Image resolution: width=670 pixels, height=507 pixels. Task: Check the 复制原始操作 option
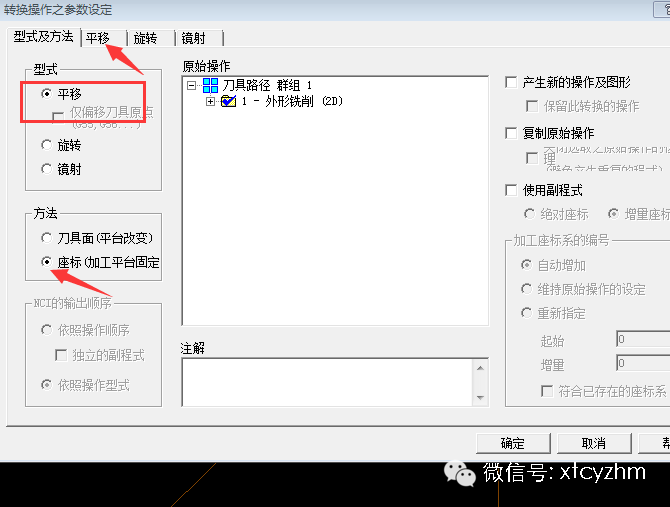click(511, 133)
